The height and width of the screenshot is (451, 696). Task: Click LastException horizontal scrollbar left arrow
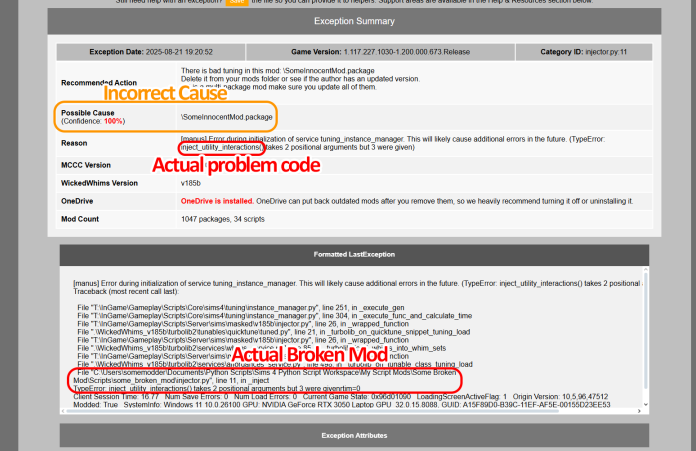63,411
